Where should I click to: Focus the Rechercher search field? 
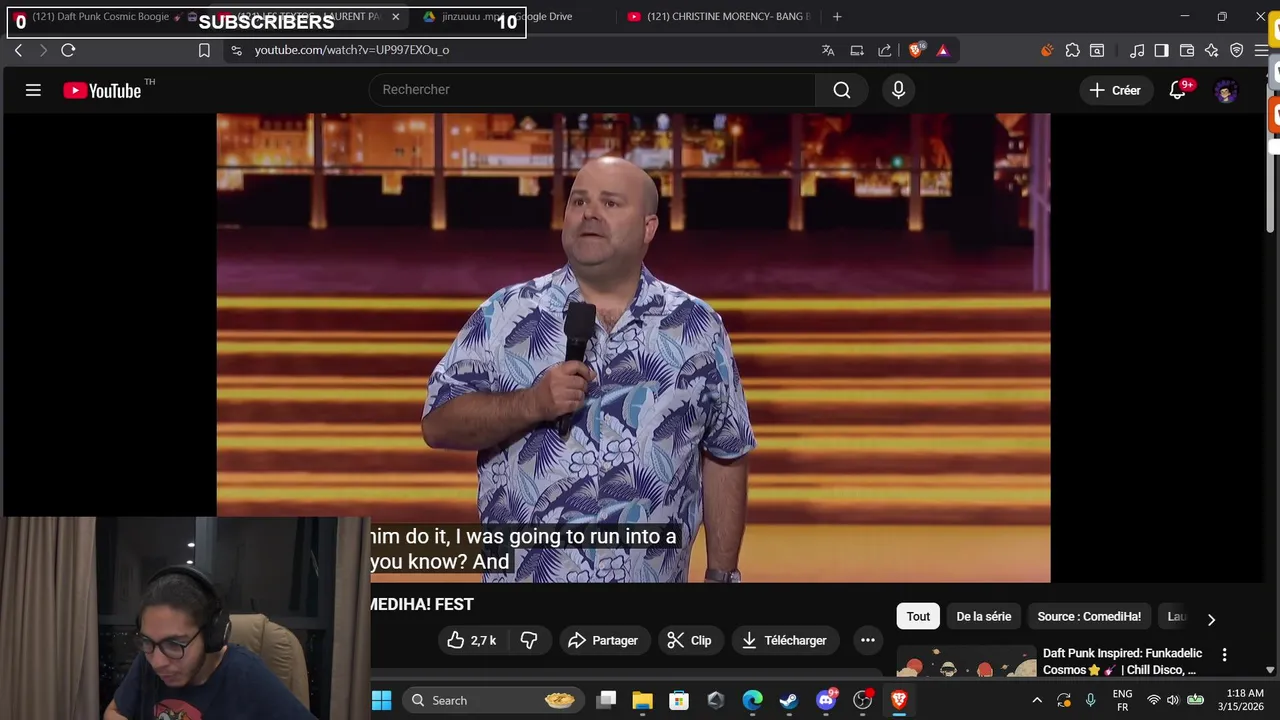(592, 90)
